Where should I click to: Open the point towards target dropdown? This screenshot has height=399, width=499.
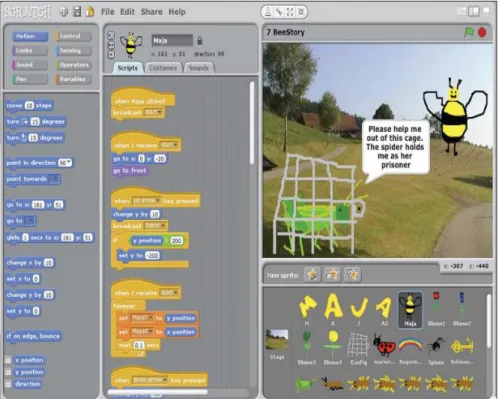tap(54, 179)
